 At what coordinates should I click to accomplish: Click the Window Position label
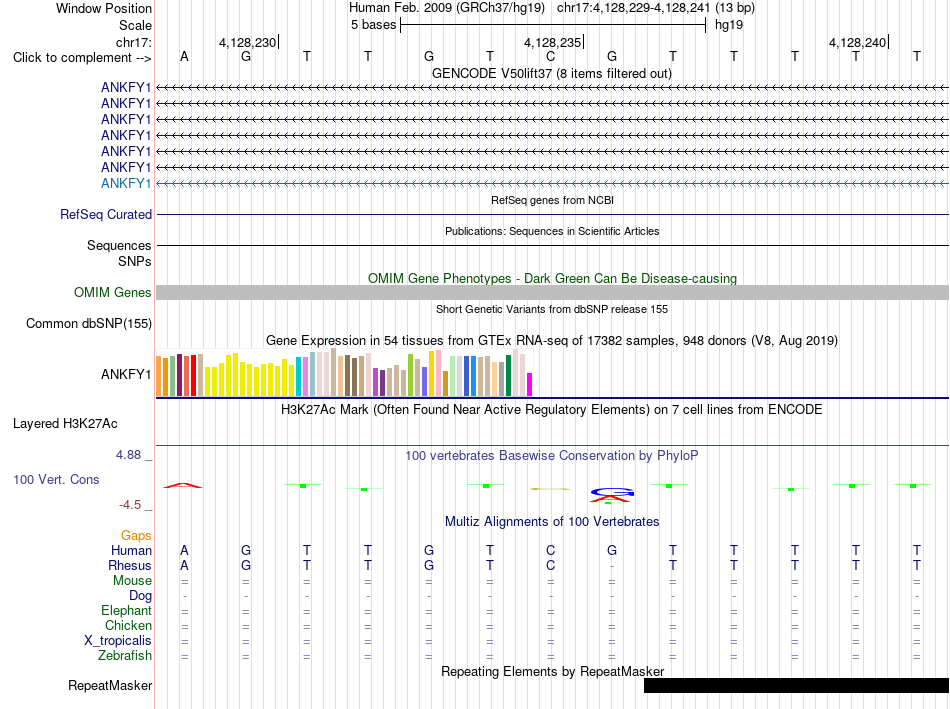tap(104, 8)
